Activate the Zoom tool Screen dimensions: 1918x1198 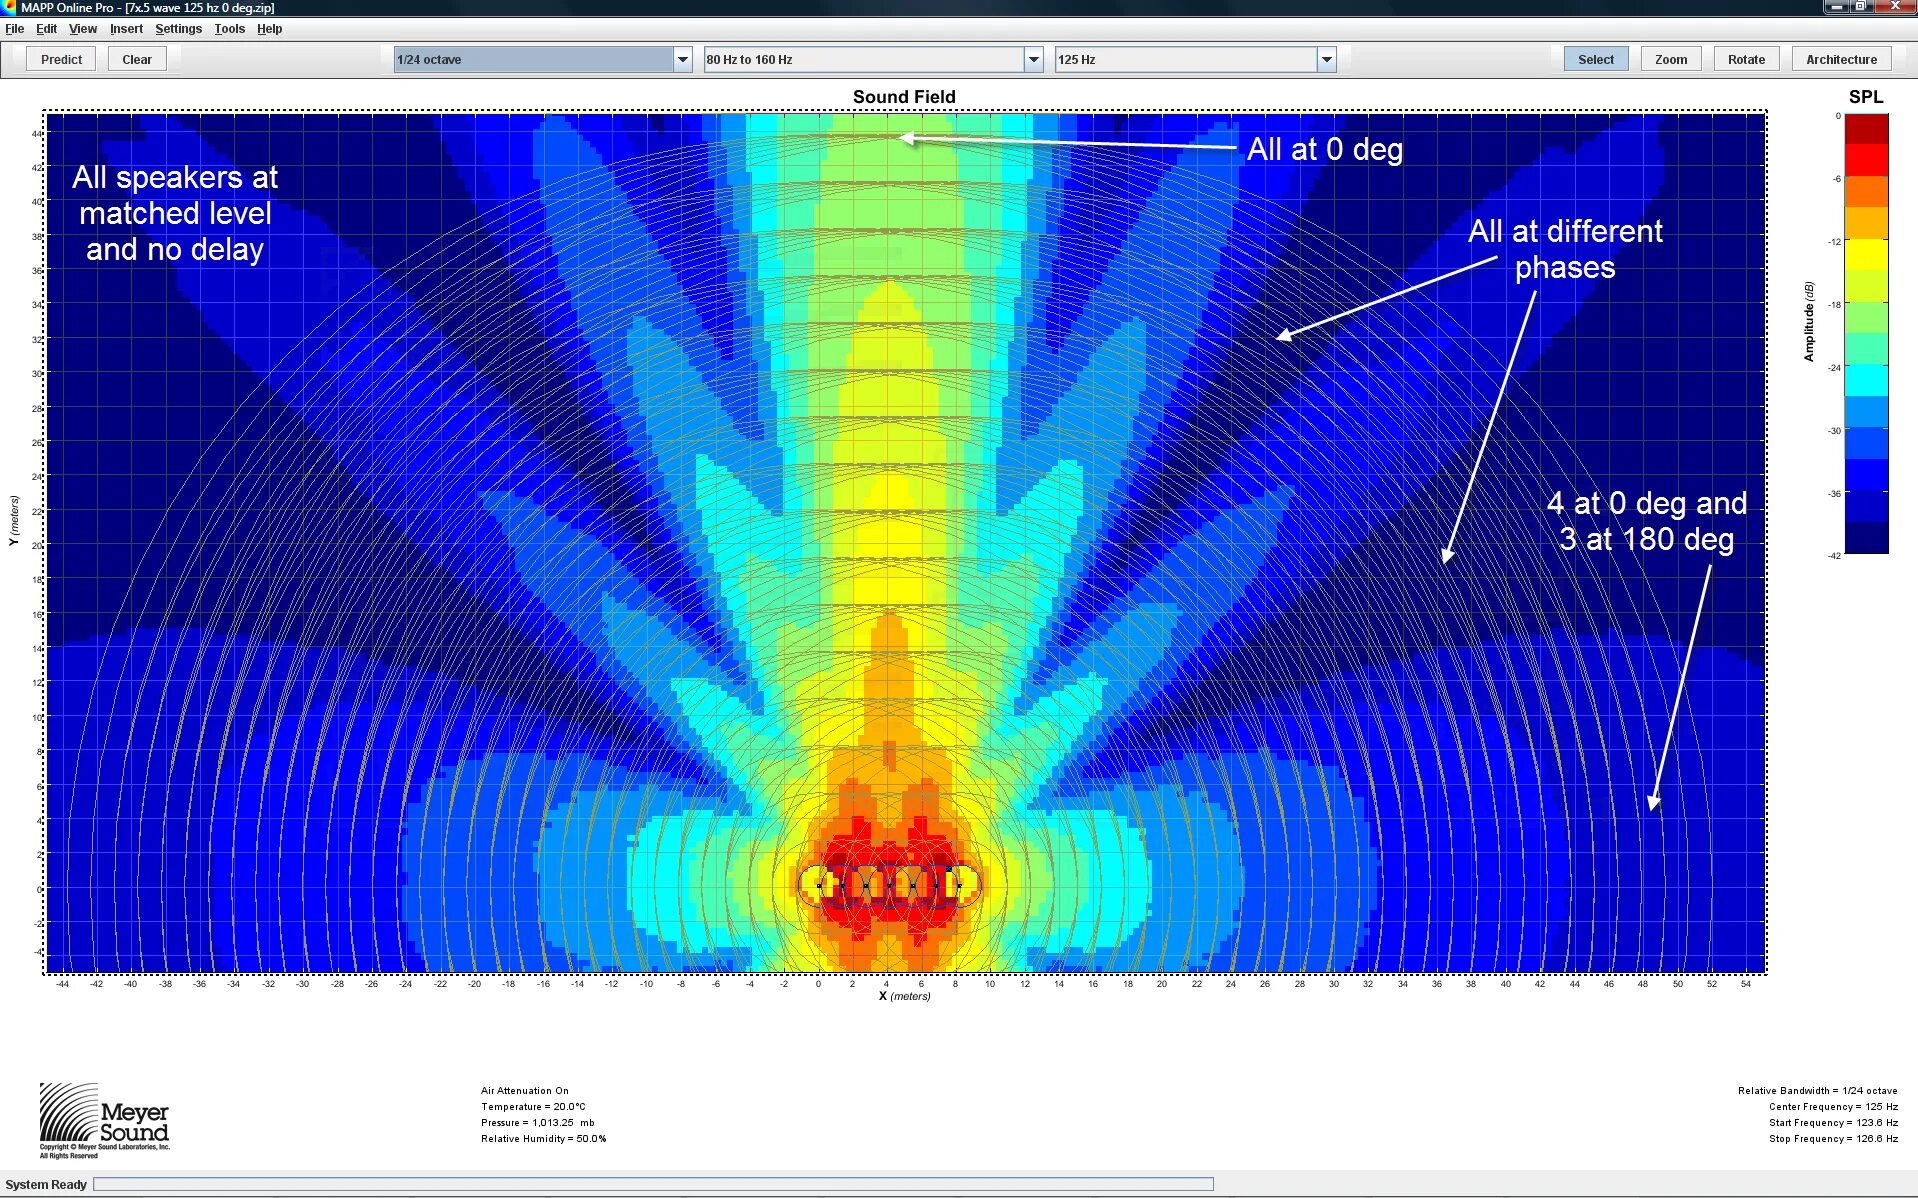[1669, 58]
